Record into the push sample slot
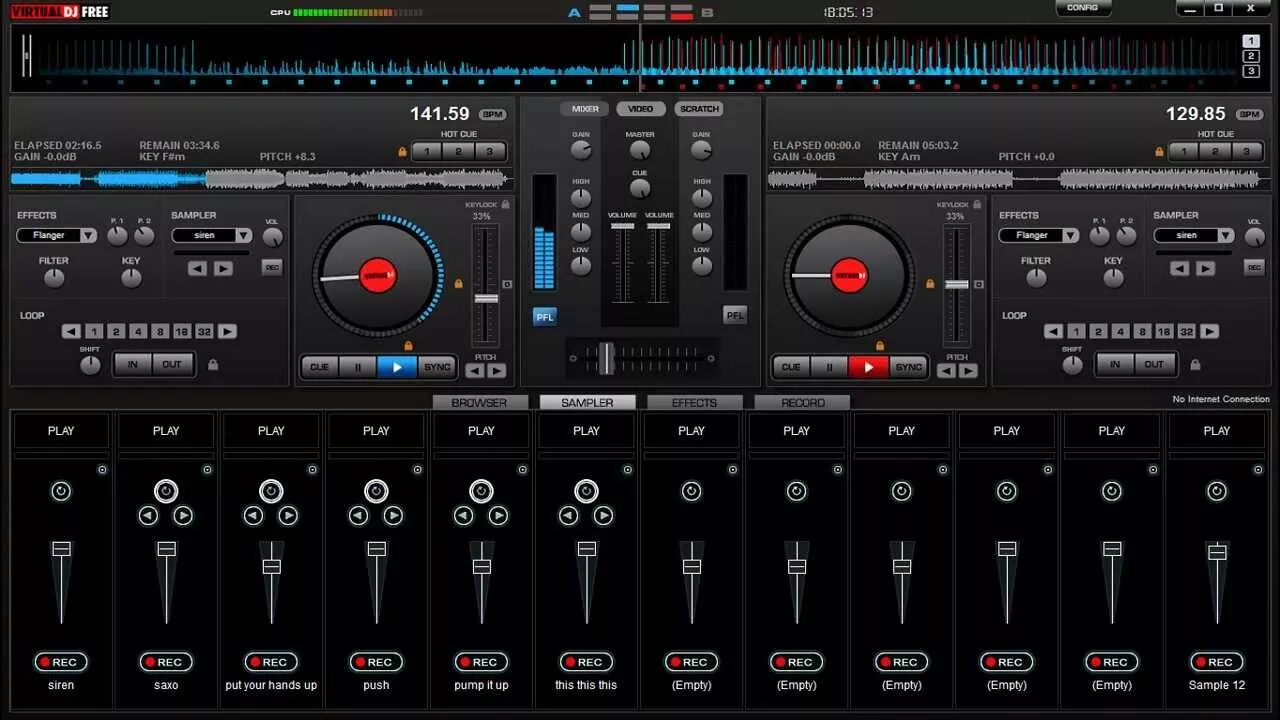 pos(376,662)
